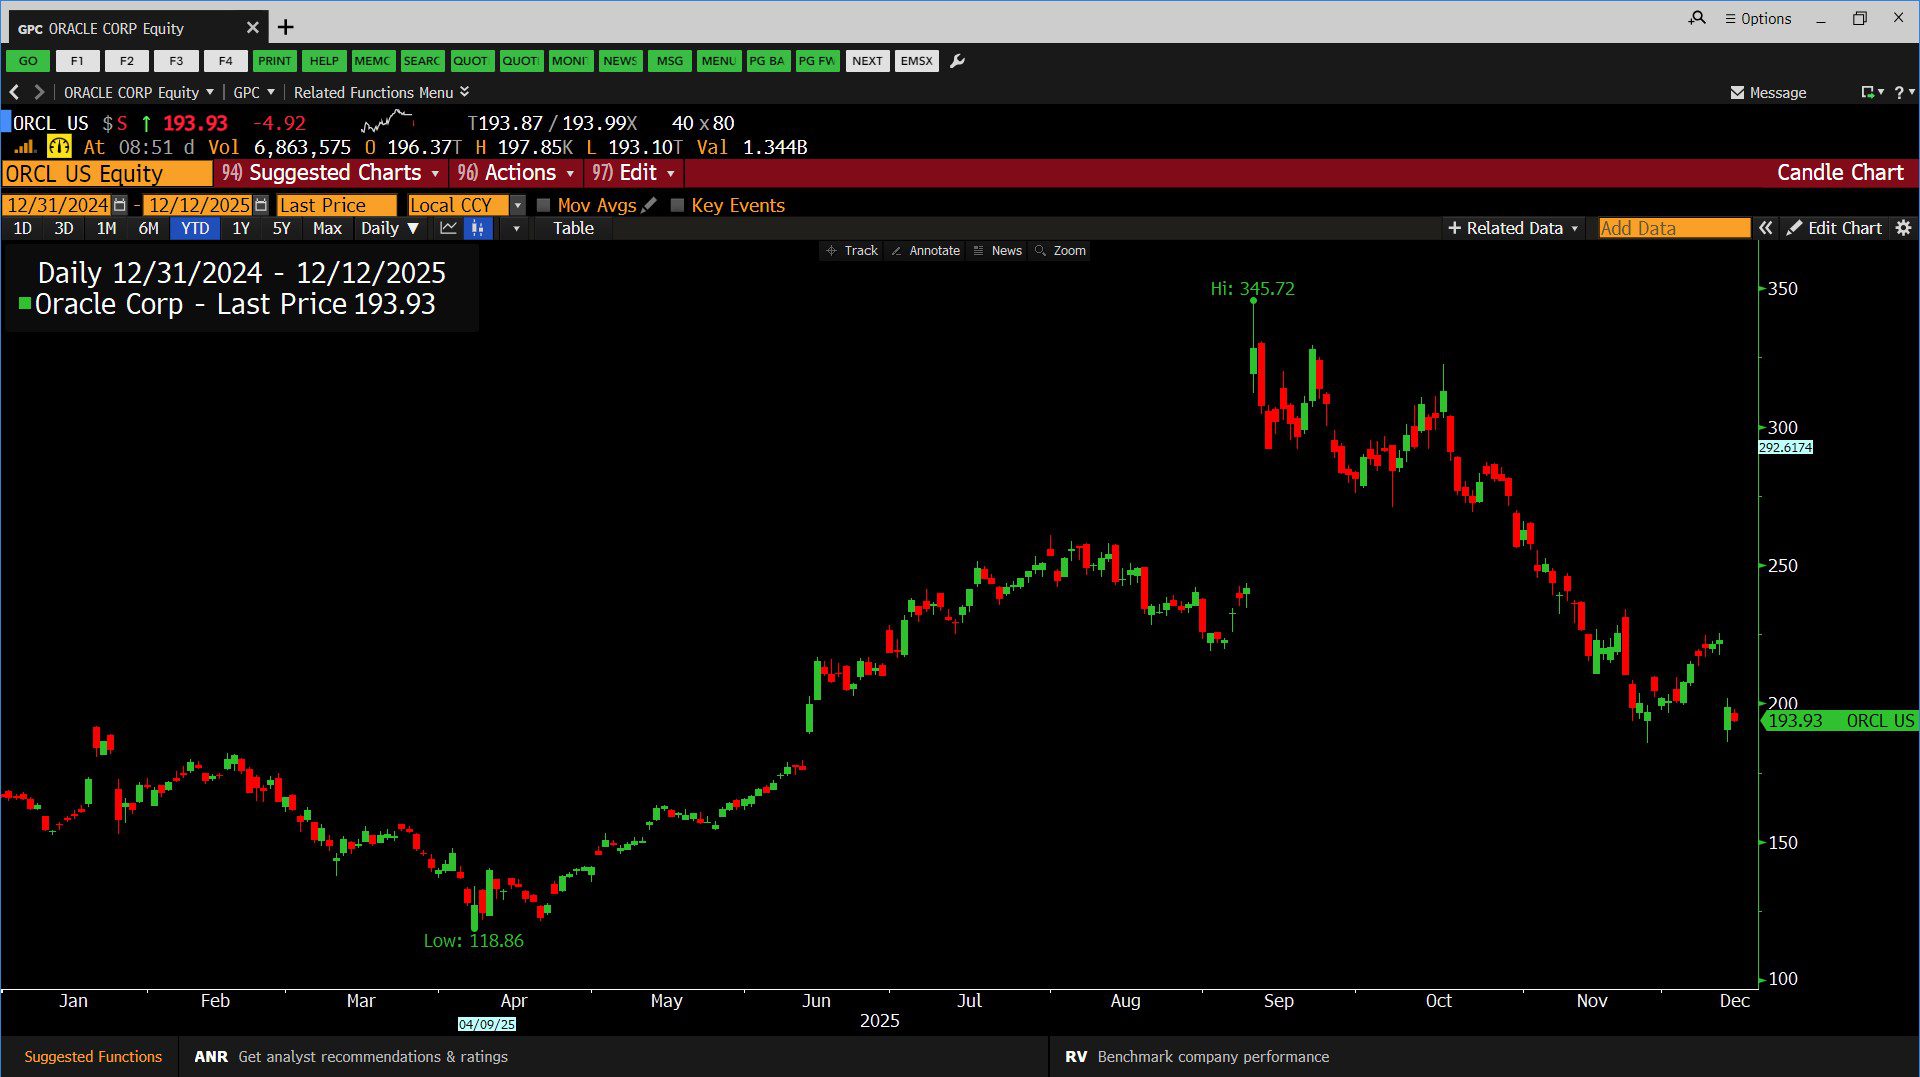1920x1077 pixels.
Task: Close the ORACLE CORP Equity tab
Action: [x=253, y=28]
